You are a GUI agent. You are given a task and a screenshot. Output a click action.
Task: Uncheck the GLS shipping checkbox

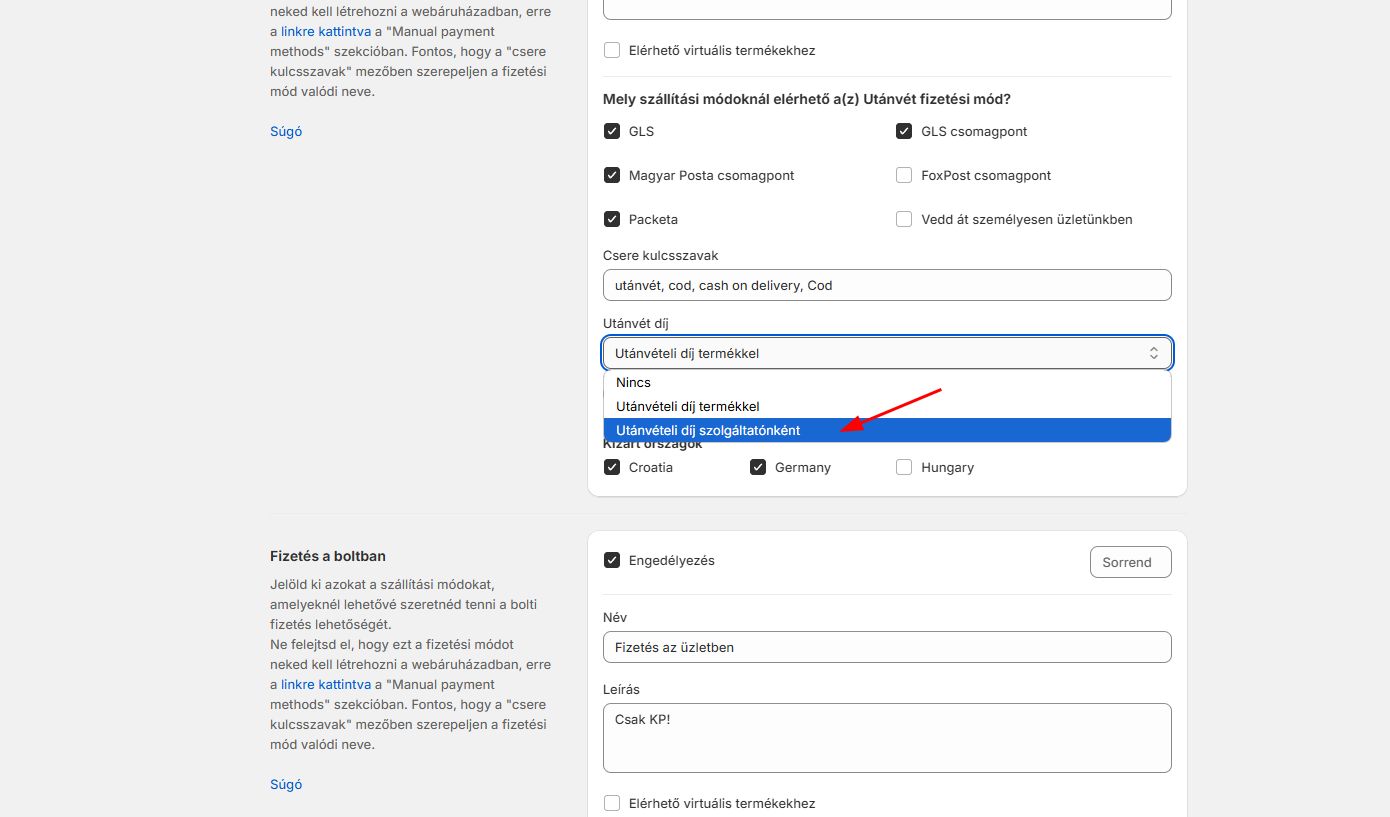[612, 132]
